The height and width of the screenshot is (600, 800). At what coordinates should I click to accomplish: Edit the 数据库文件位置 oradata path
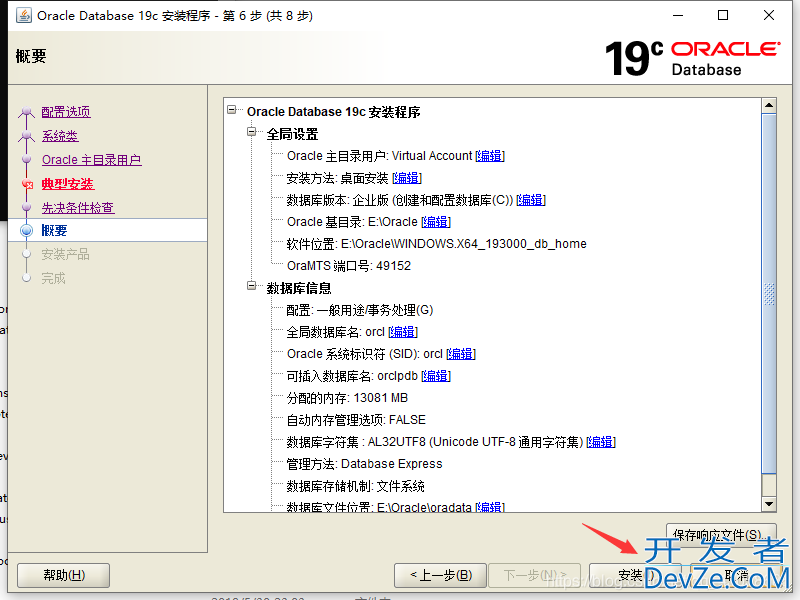[x=490, y=507]
